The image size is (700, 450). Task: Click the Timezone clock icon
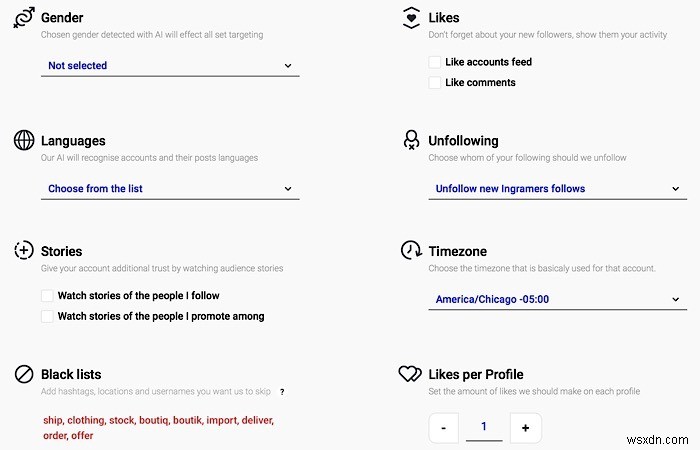point(410,251)
